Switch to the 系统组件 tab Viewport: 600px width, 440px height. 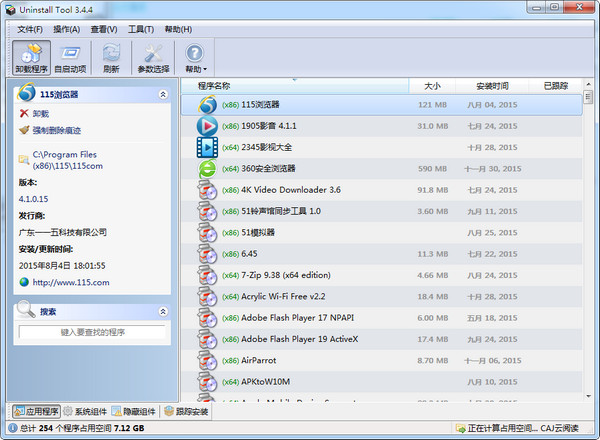pos(85,412)
